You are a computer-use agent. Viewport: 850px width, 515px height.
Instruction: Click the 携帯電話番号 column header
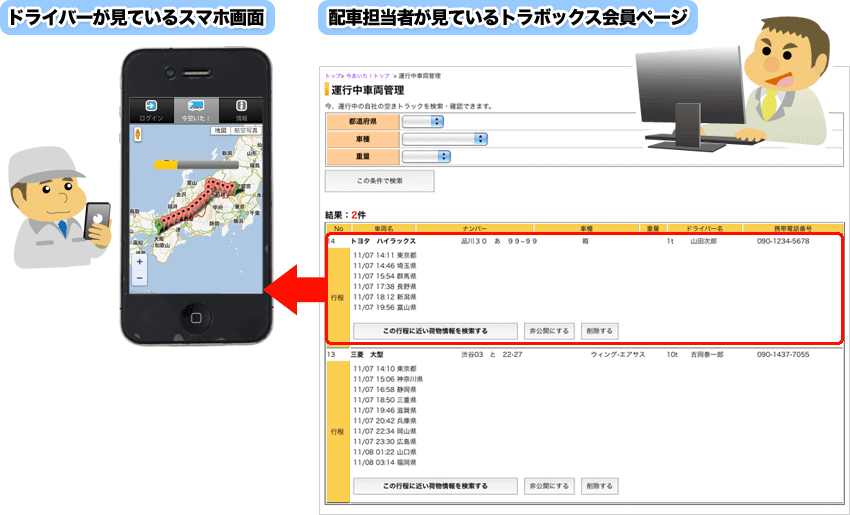[x=793, y=228]
